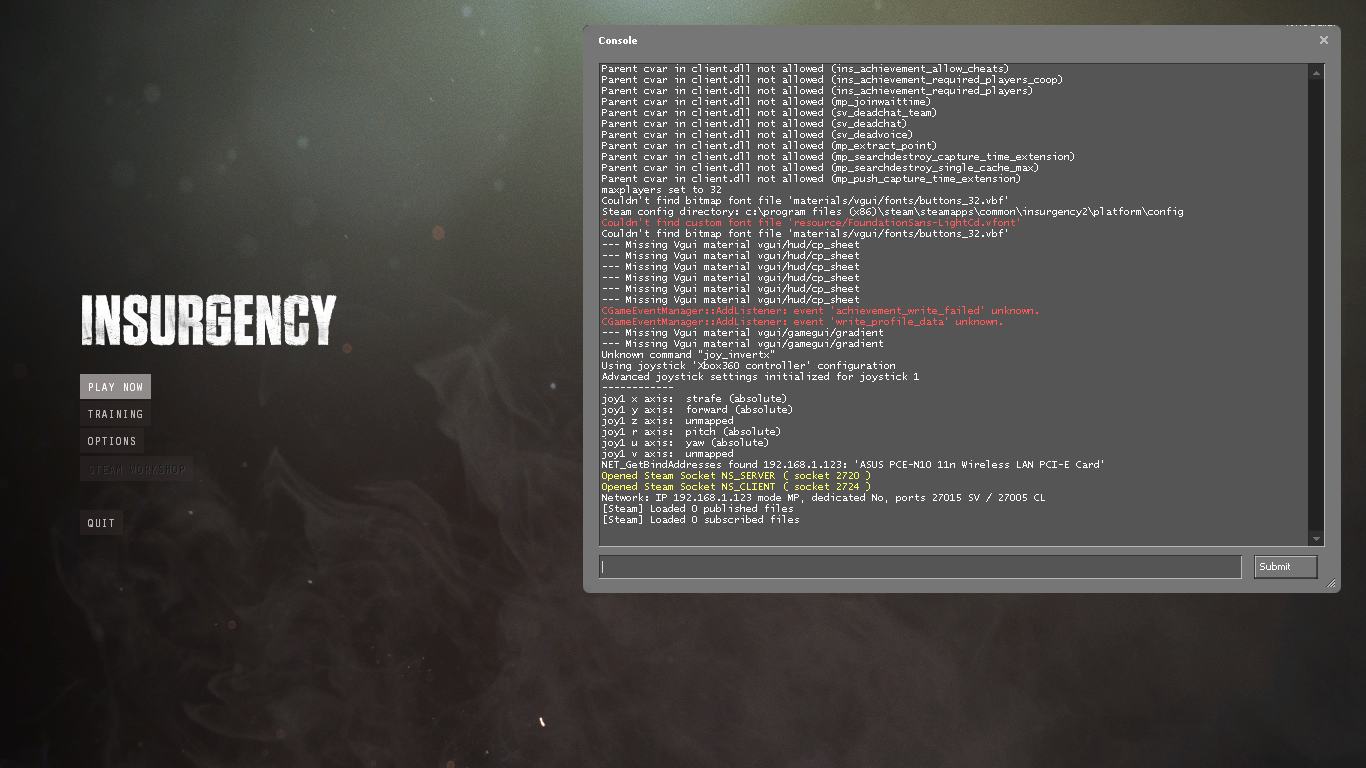The image size is (1366, 768).
Task: Click the 'Steam config directory' line
Action: [x=892, y=212]
